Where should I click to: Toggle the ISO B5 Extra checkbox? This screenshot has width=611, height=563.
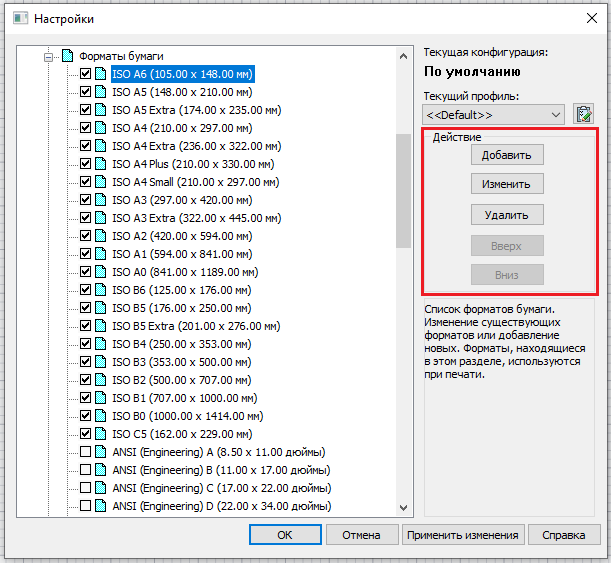(85, 326)
